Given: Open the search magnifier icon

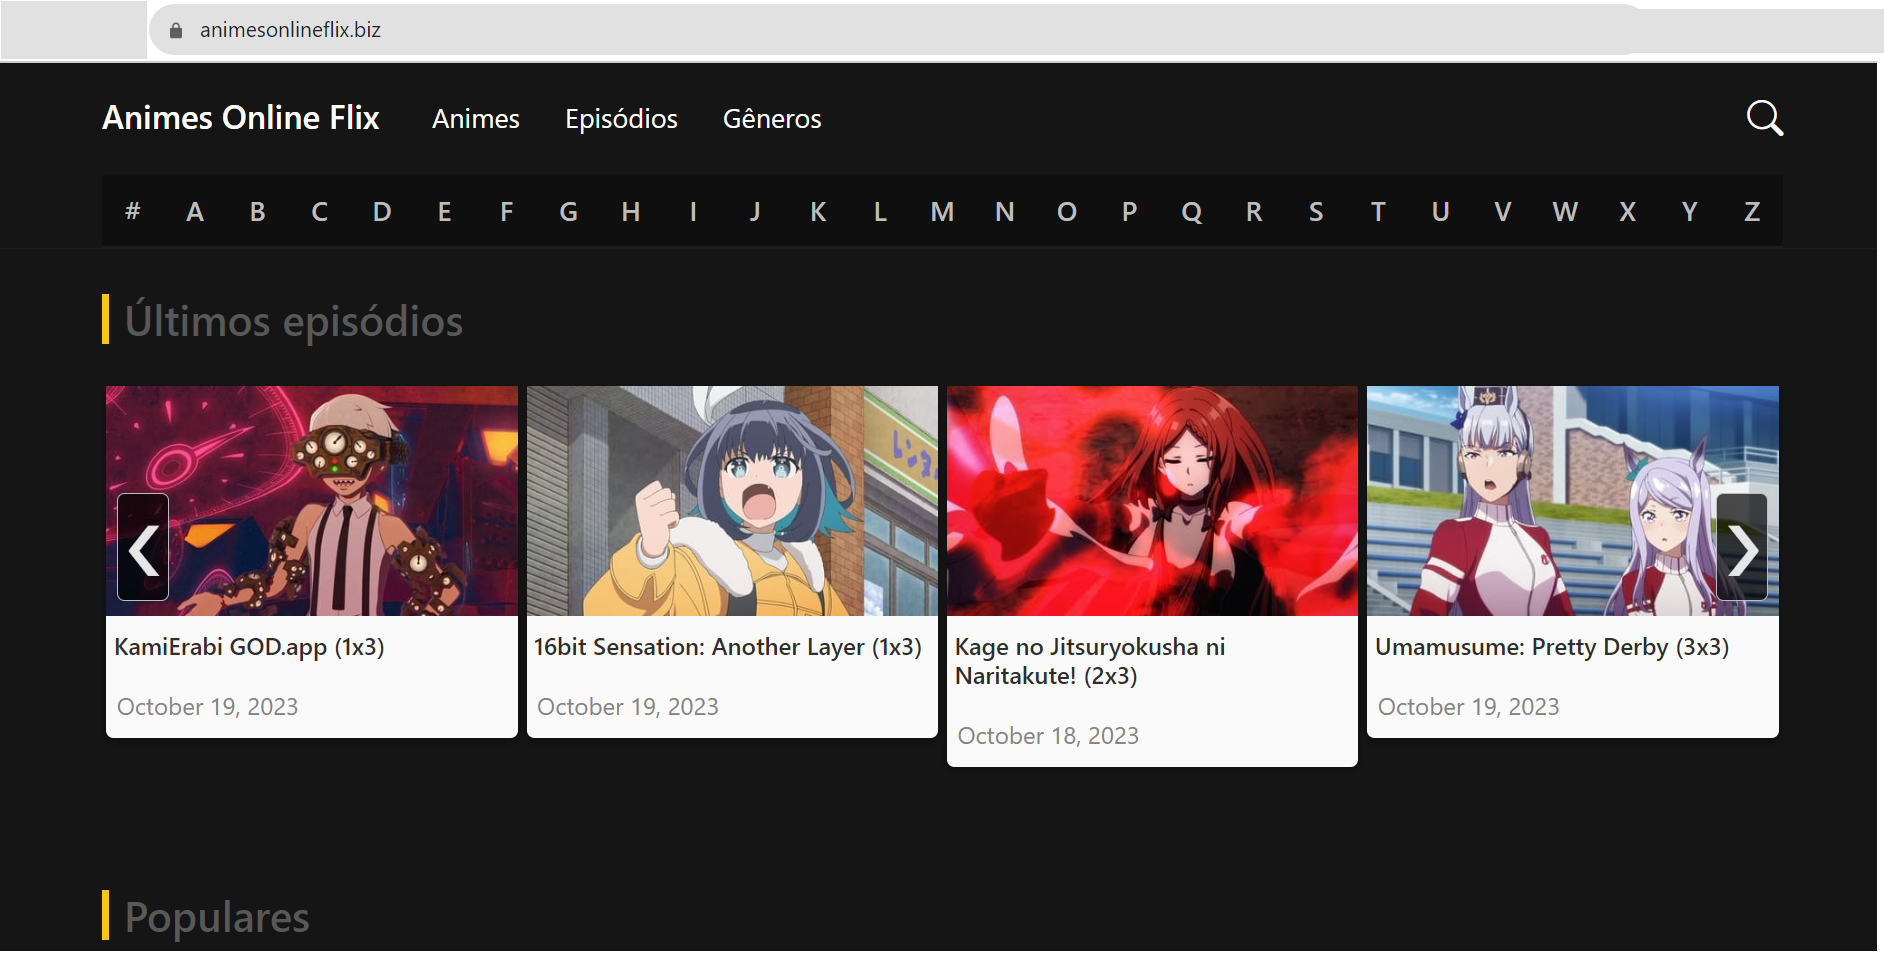Looking at the screenshot, I should click(1764, 118).
